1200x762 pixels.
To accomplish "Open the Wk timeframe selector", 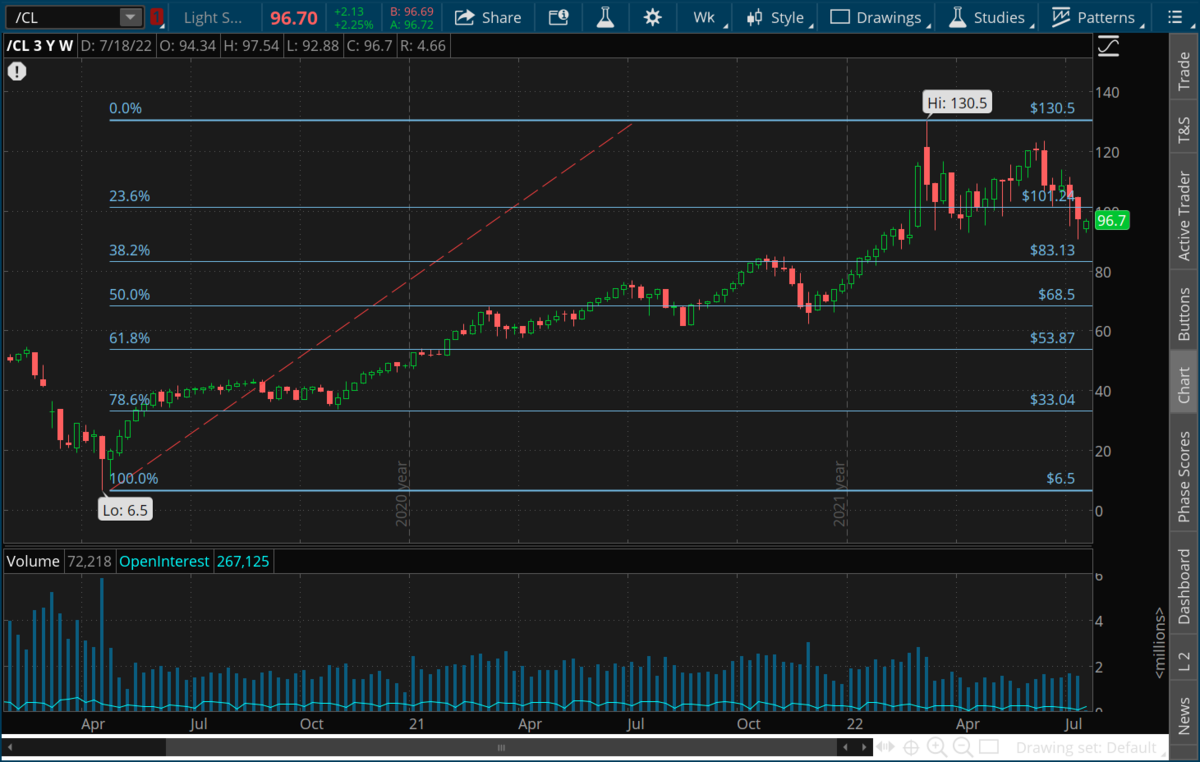I will (704, 17).
